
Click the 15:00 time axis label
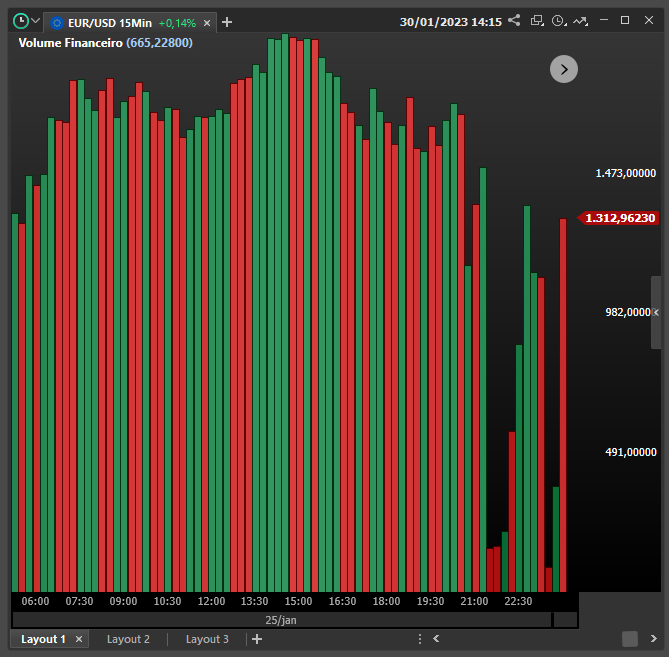pyautogui.click(x=298, y=602)
